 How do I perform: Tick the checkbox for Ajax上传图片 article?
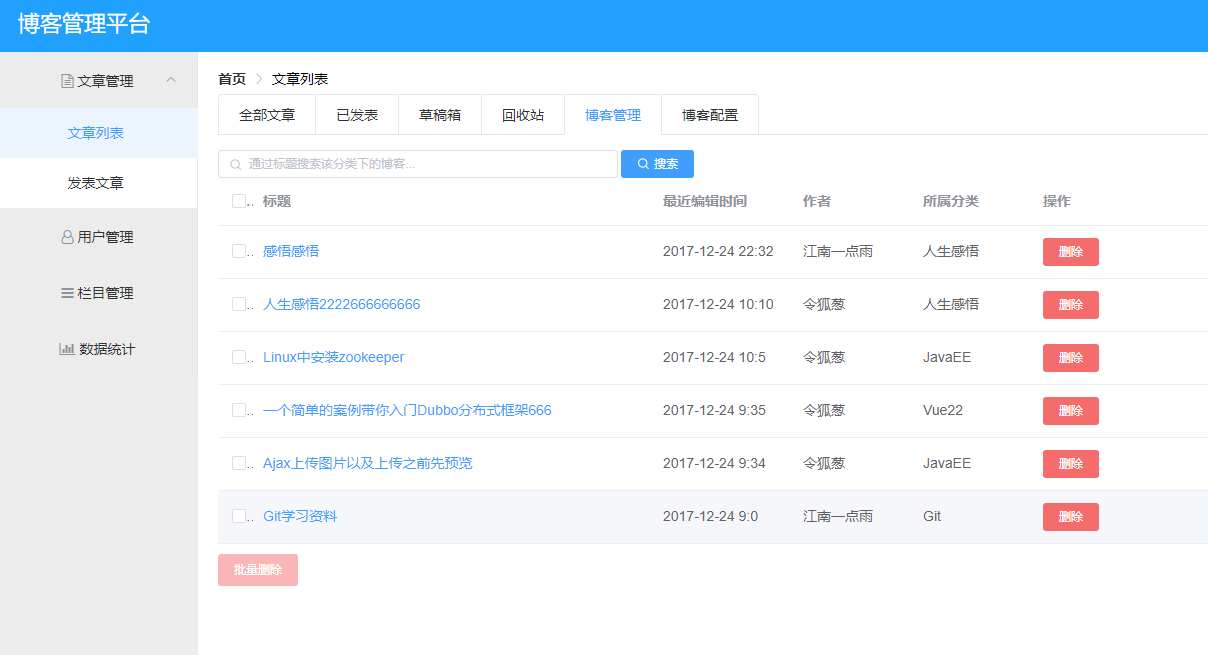(x=239, y=463)
